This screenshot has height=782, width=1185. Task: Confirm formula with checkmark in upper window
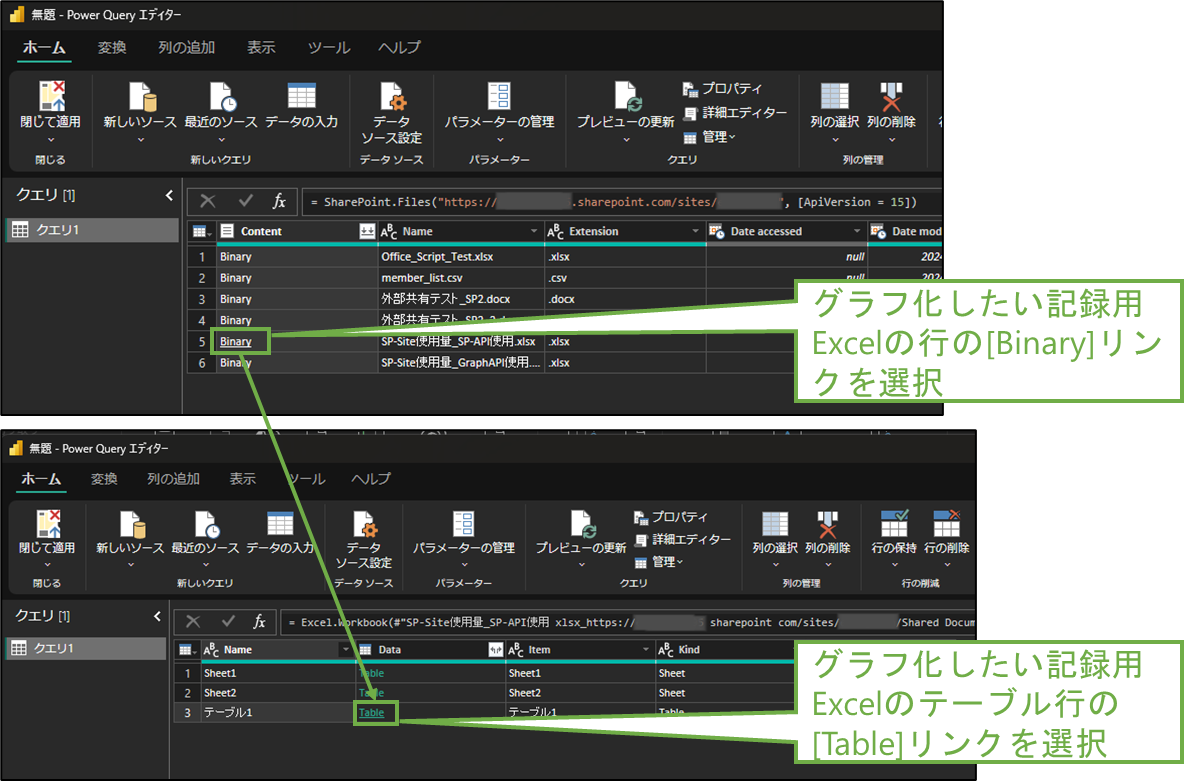tap(245, 201)
